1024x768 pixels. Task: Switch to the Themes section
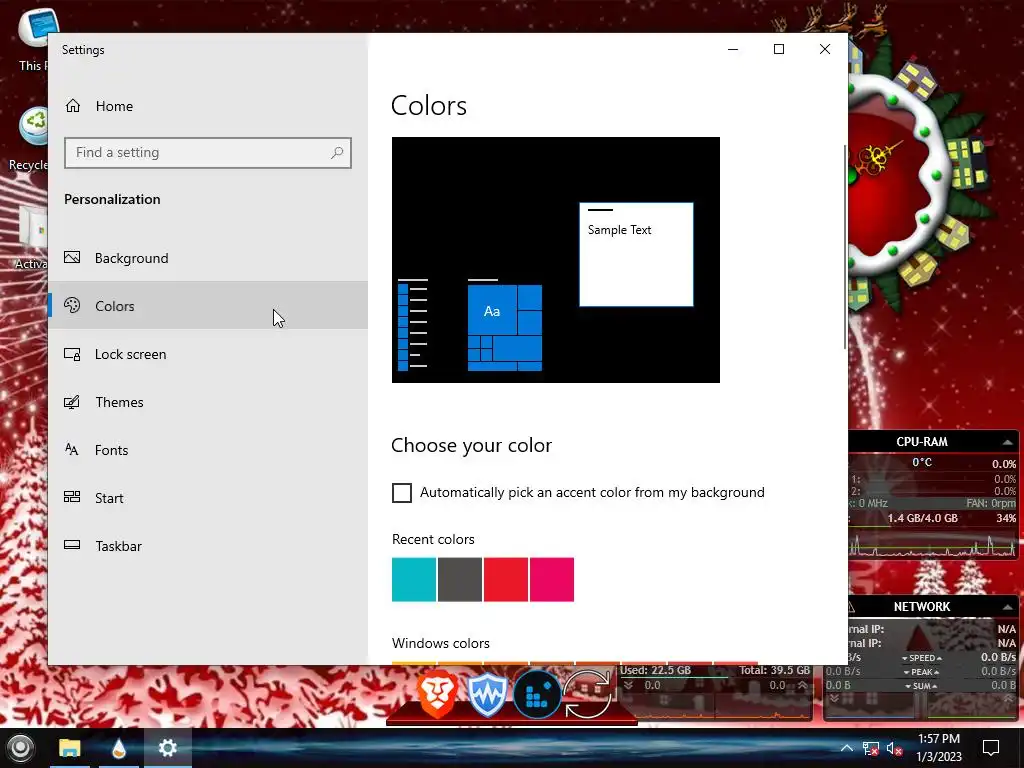(x=208, y=402)
